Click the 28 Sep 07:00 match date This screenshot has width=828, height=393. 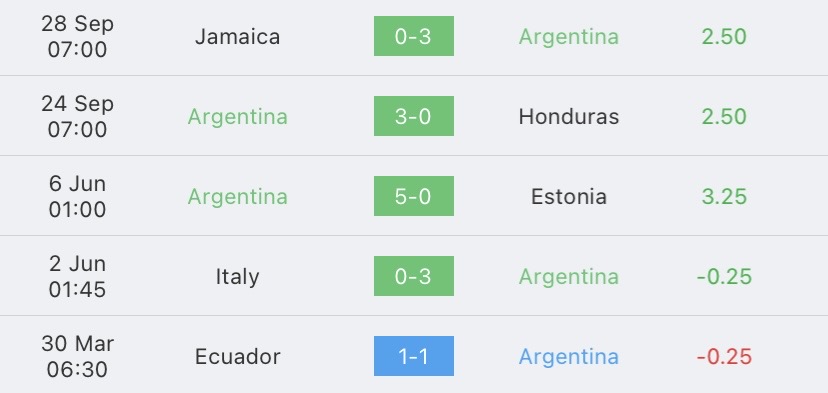[x=77, y=36]
